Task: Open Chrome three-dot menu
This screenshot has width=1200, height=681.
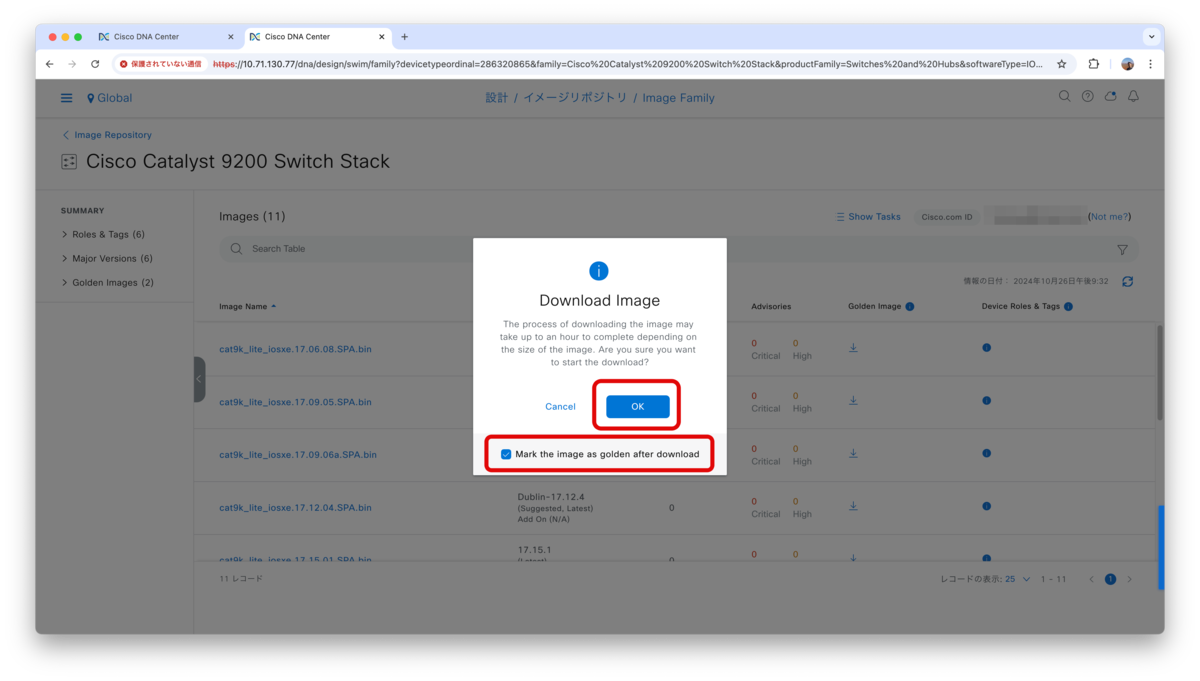Action: tap(1150, 64)
